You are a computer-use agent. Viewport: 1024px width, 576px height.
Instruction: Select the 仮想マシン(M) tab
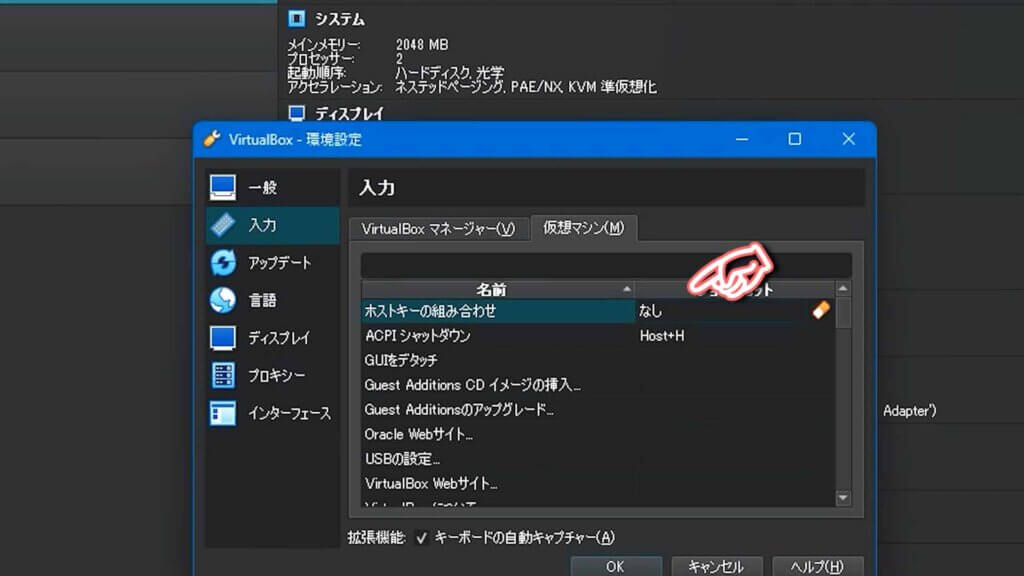click(584, 228)
